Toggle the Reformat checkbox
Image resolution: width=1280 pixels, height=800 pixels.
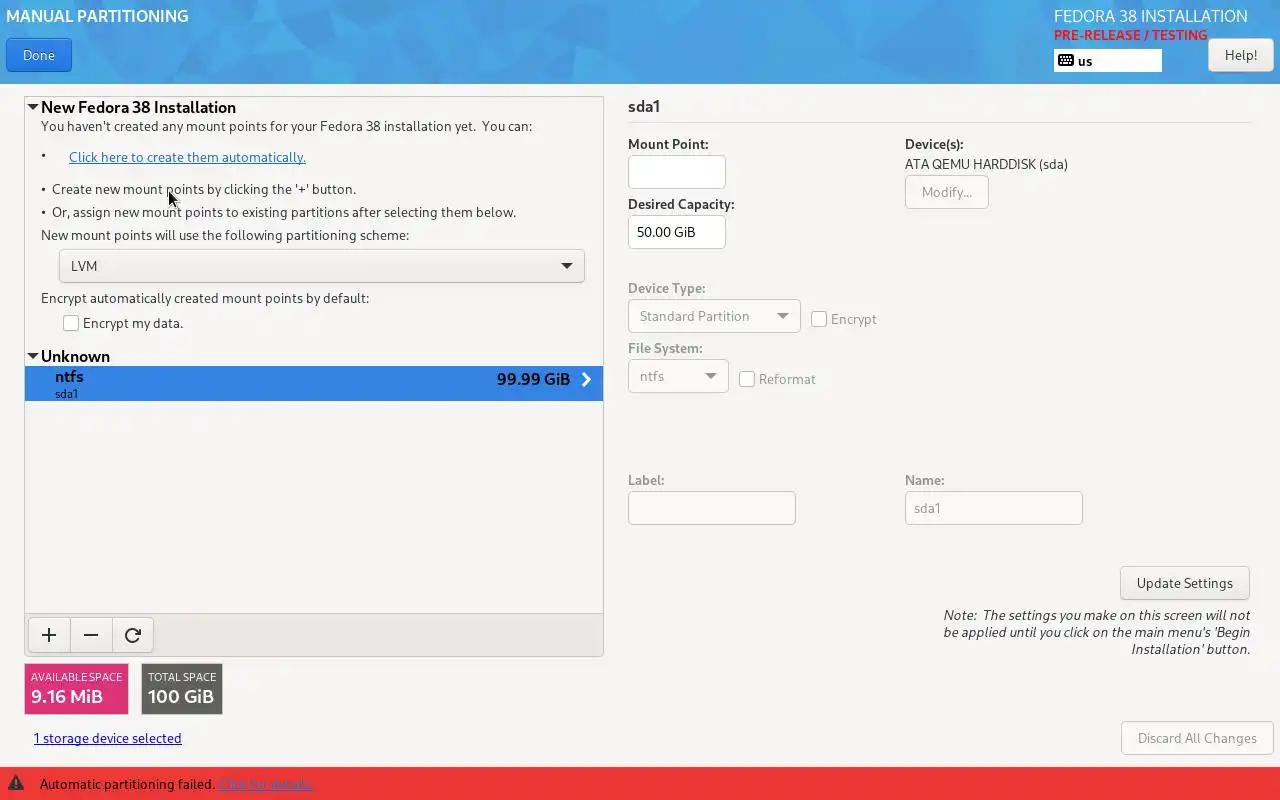coord(747,379)
